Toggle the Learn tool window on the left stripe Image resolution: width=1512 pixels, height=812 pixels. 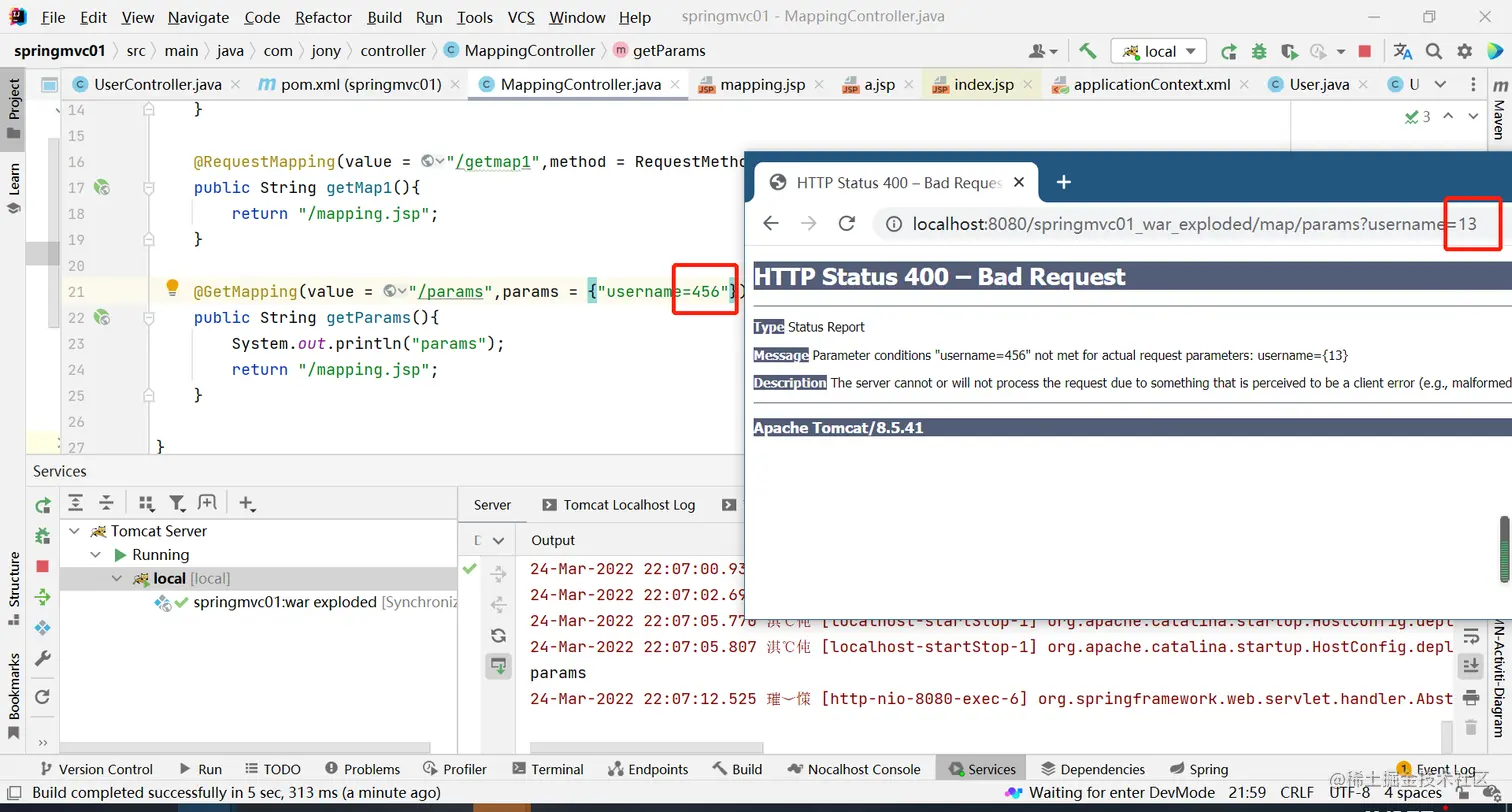[14, 188]
